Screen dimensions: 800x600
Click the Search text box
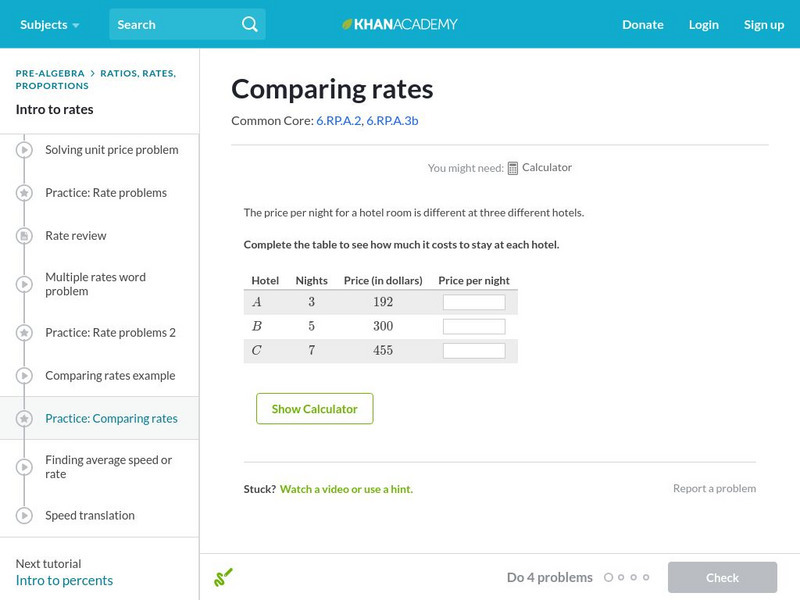point(175,24)
